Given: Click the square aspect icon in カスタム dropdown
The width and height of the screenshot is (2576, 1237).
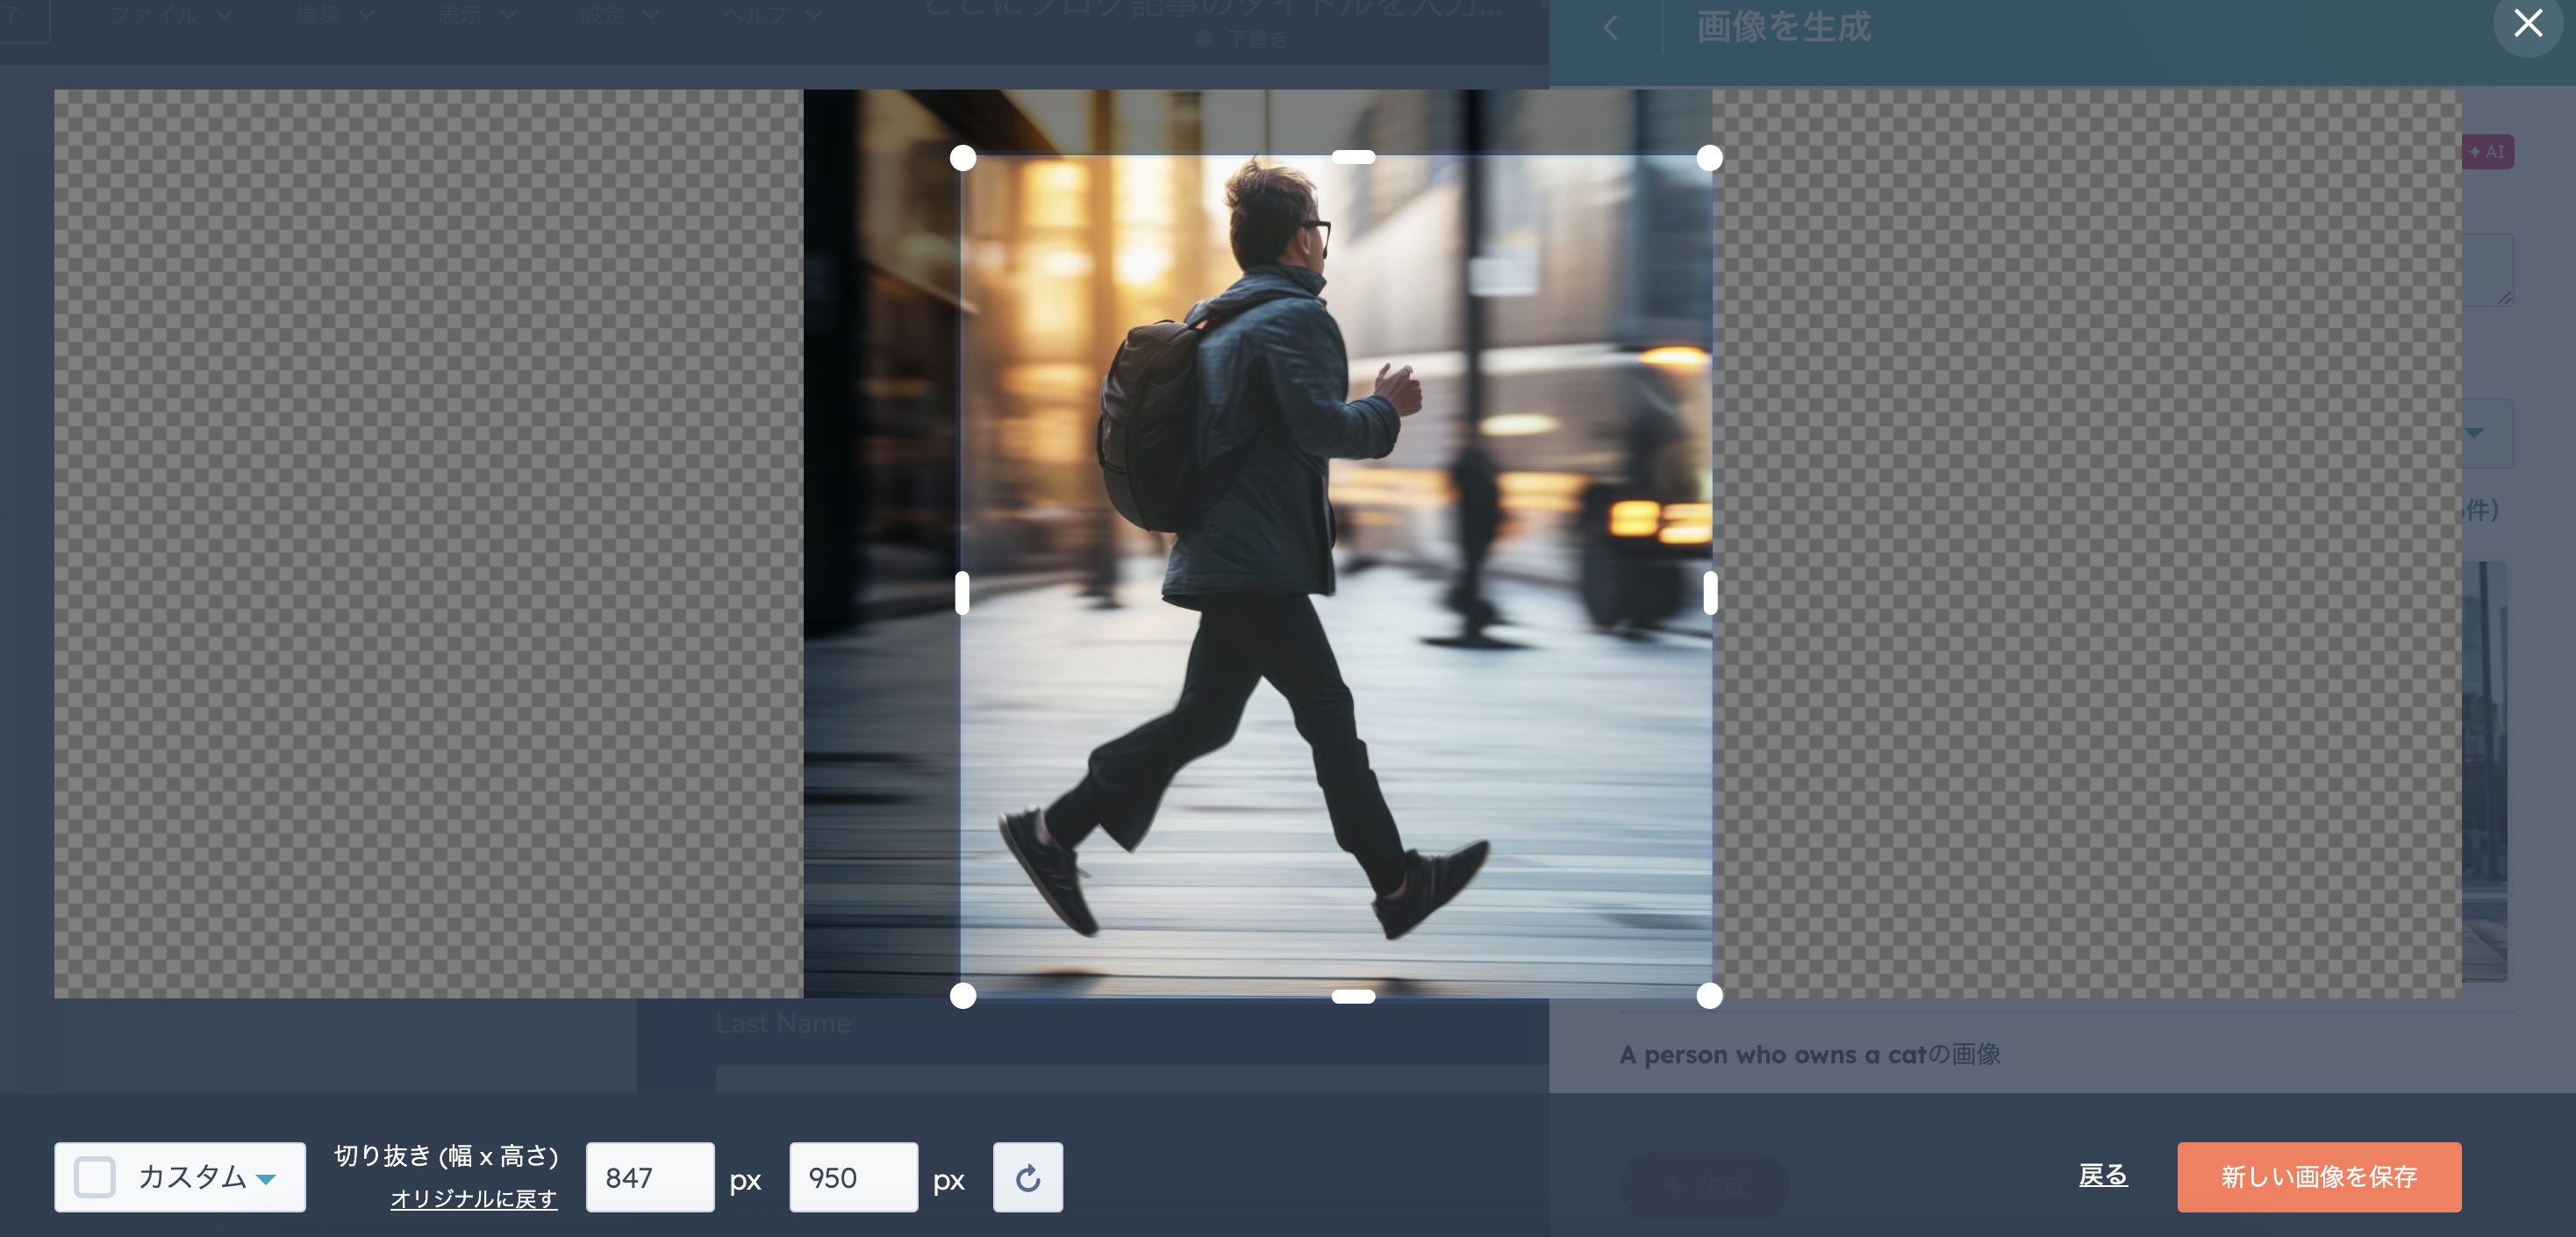Looking at the screenshot, I should [x=95, y=1177].
